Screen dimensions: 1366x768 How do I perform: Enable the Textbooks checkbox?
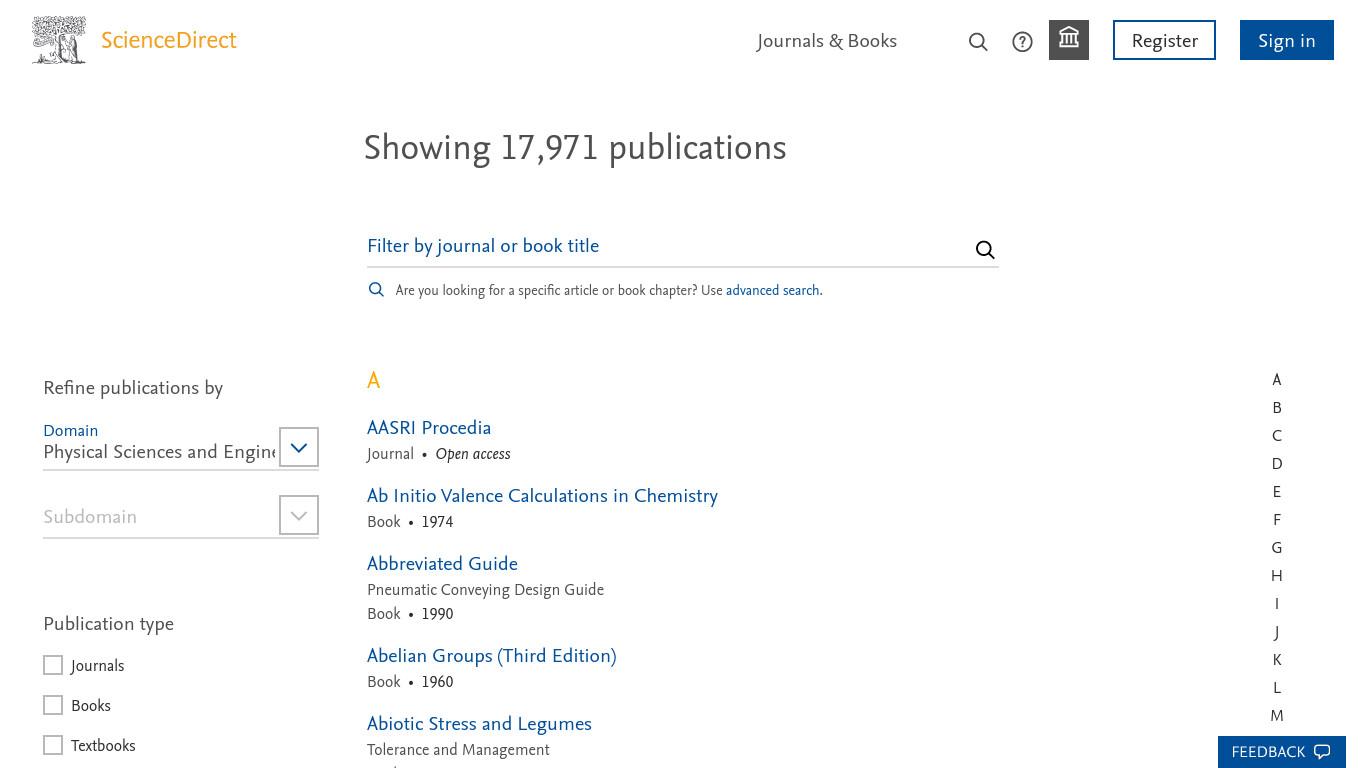coord(53,745)
